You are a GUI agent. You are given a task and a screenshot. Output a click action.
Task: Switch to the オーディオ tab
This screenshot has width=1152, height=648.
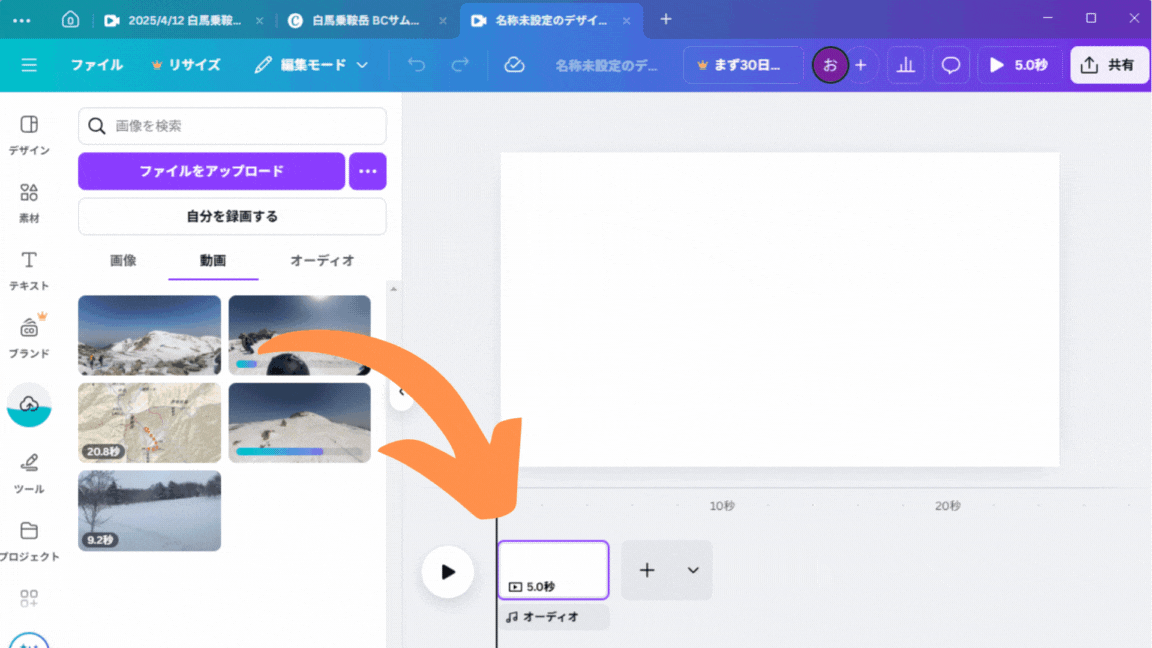322,260
